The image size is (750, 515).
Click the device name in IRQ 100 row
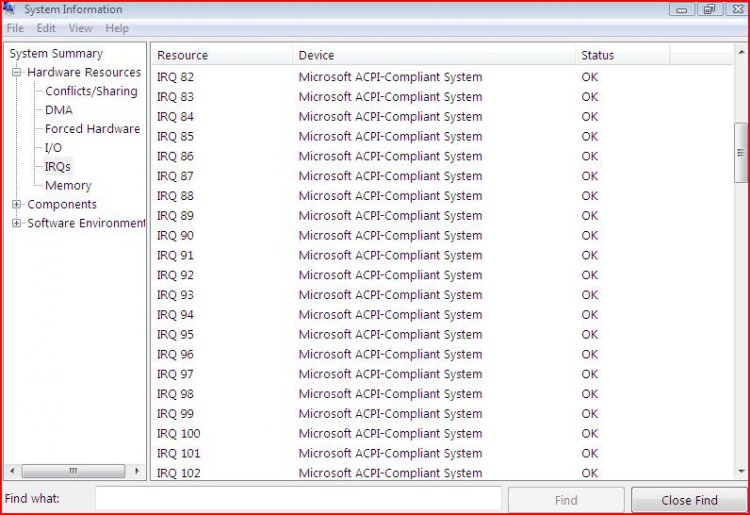[390, 434]
